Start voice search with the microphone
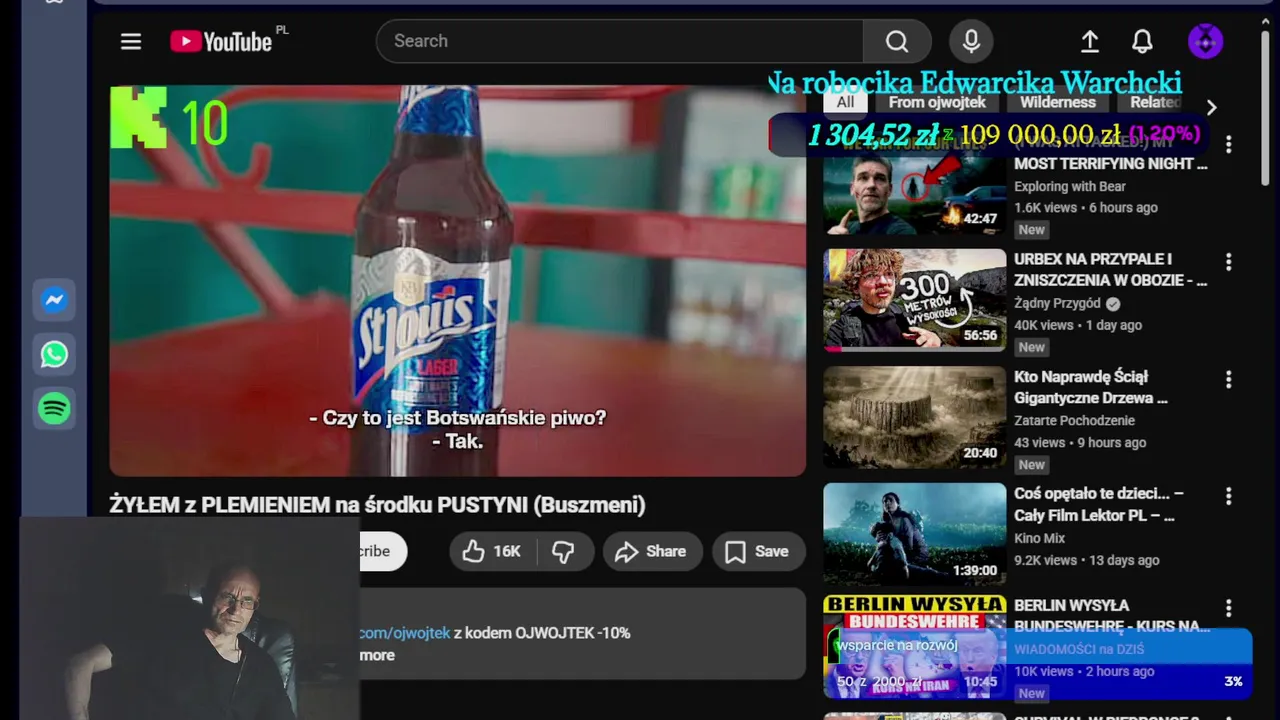Viewport: 1280px width, 720px height. click(971, 41)
